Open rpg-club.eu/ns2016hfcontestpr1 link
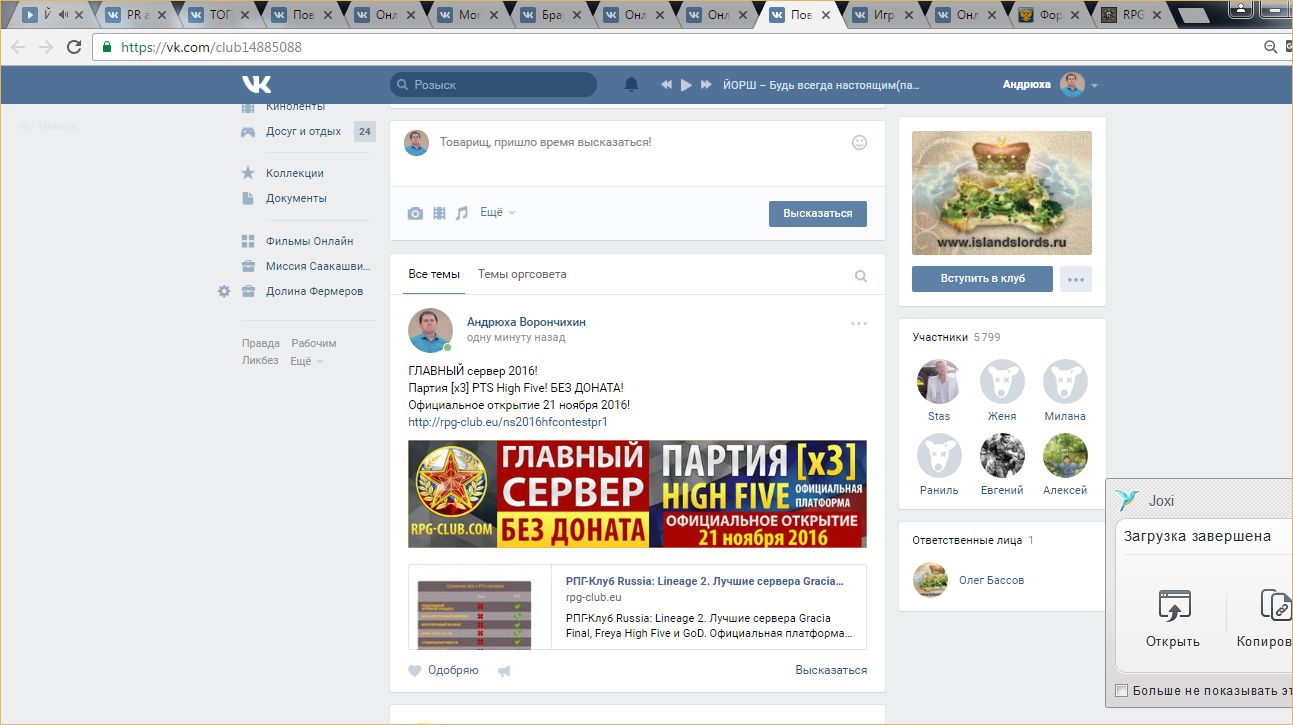 point(508,422)
